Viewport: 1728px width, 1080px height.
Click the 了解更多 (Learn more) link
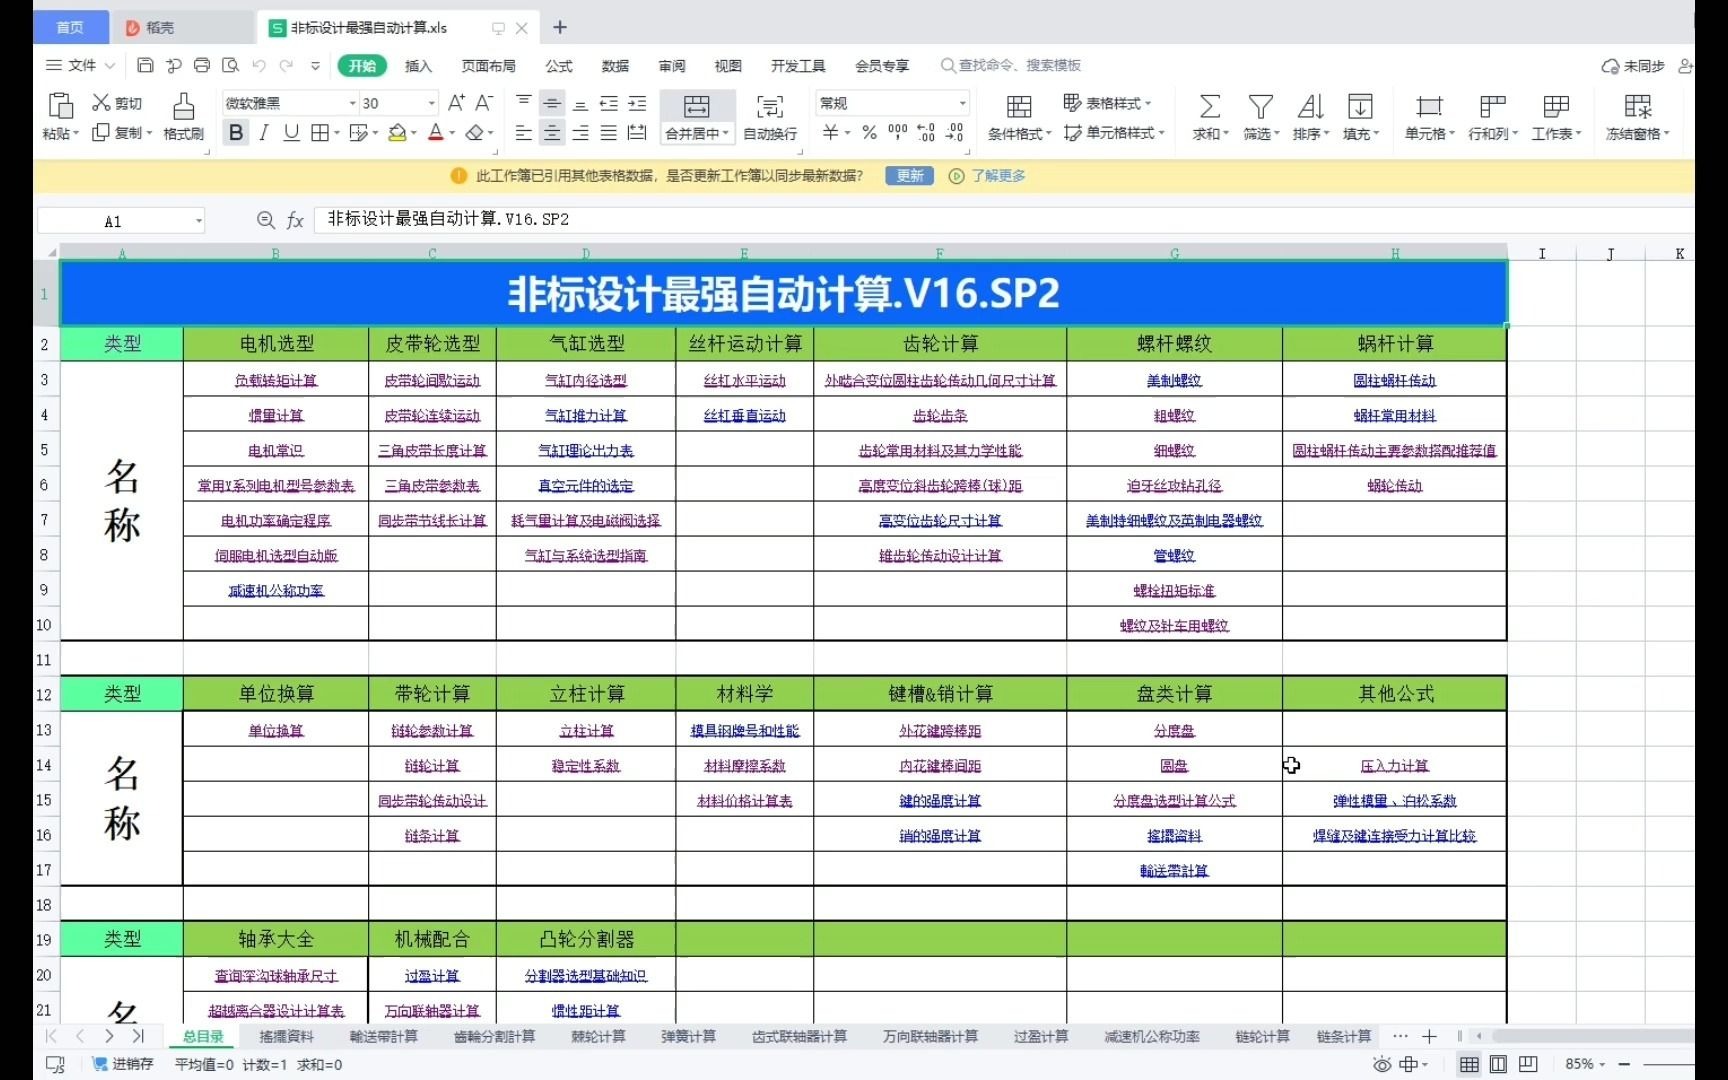[999, 176]
